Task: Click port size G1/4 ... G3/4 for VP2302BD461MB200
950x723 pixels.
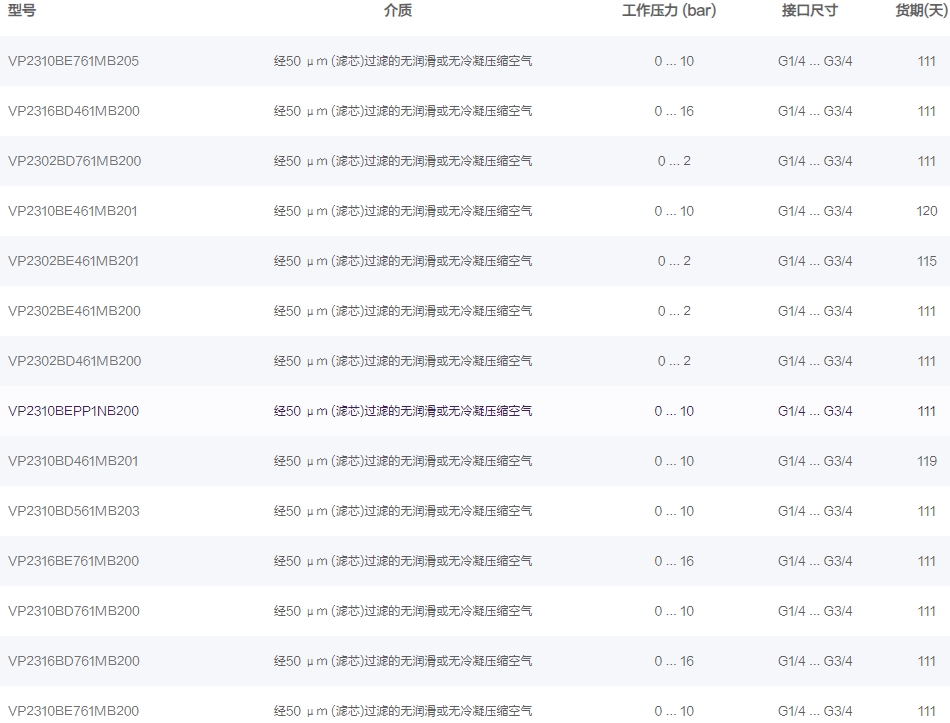Action: (x=815, y=361)
